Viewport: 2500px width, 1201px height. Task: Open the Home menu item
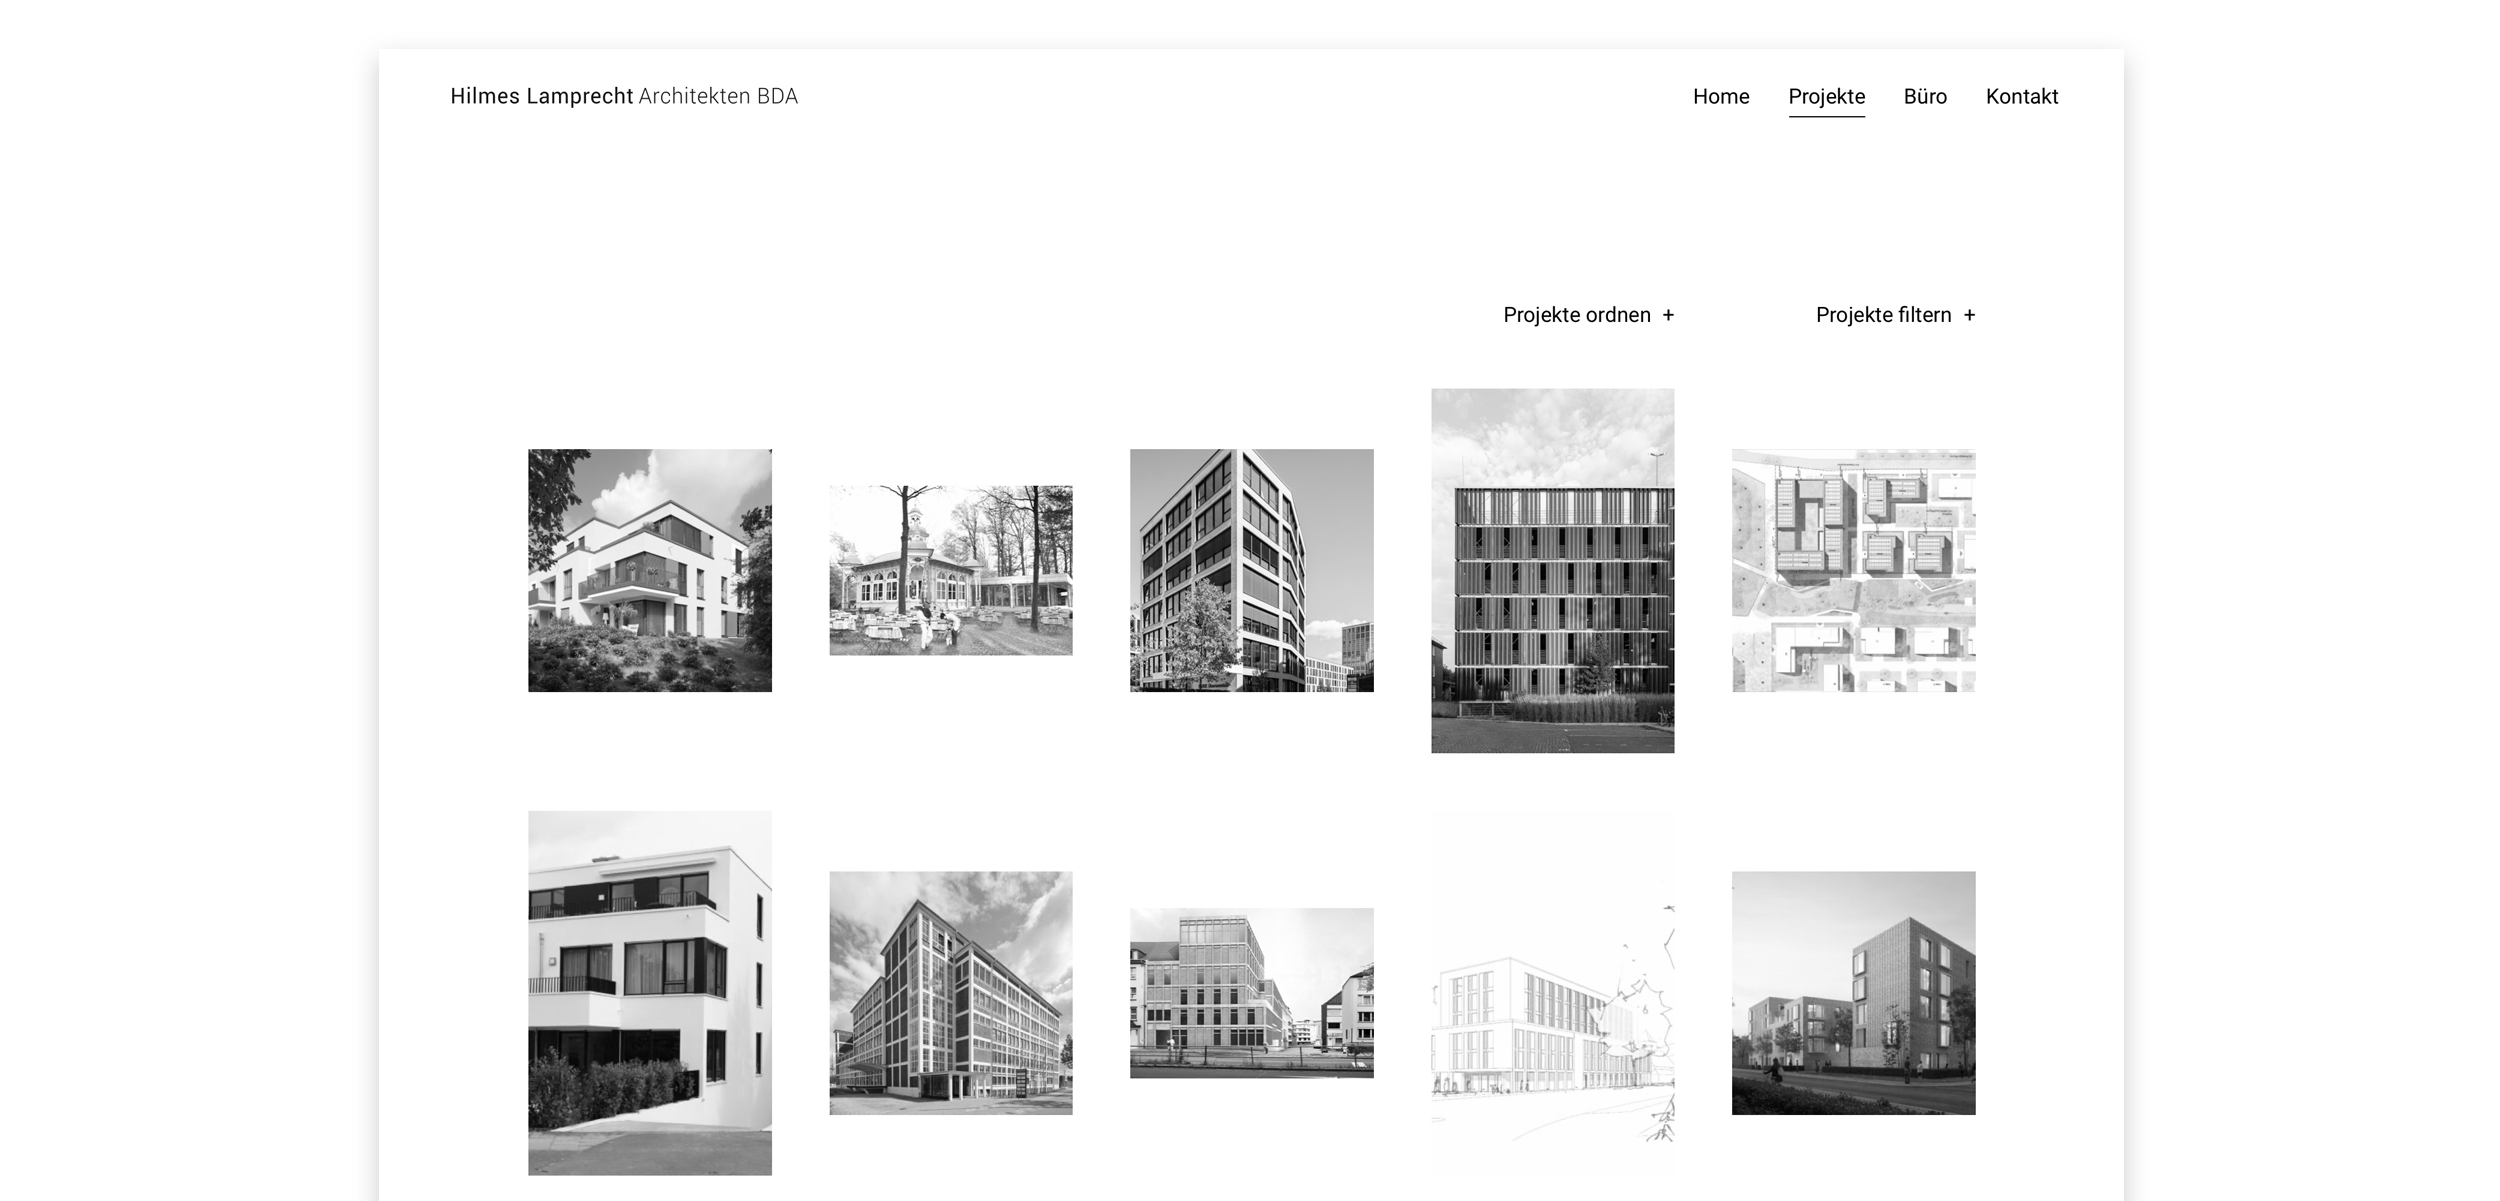coord(1720,97)
